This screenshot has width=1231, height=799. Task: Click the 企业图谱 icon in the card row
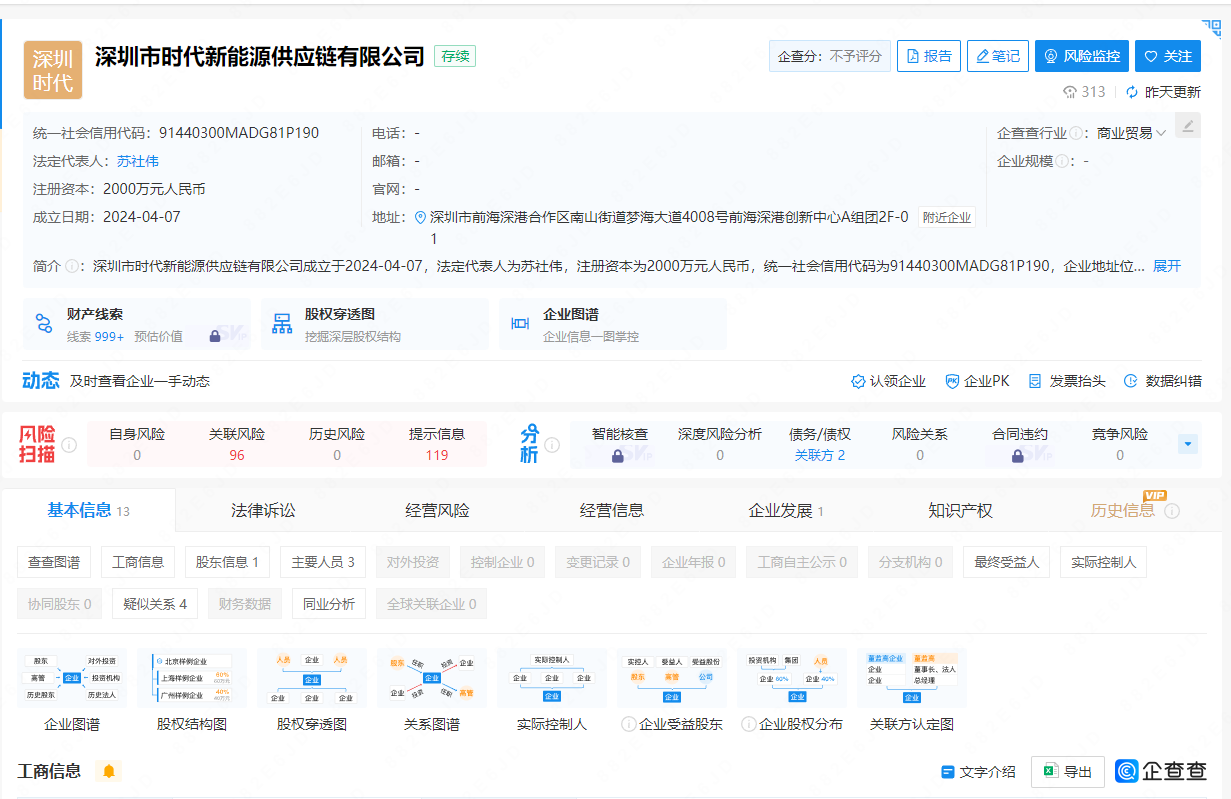point(520,323)
